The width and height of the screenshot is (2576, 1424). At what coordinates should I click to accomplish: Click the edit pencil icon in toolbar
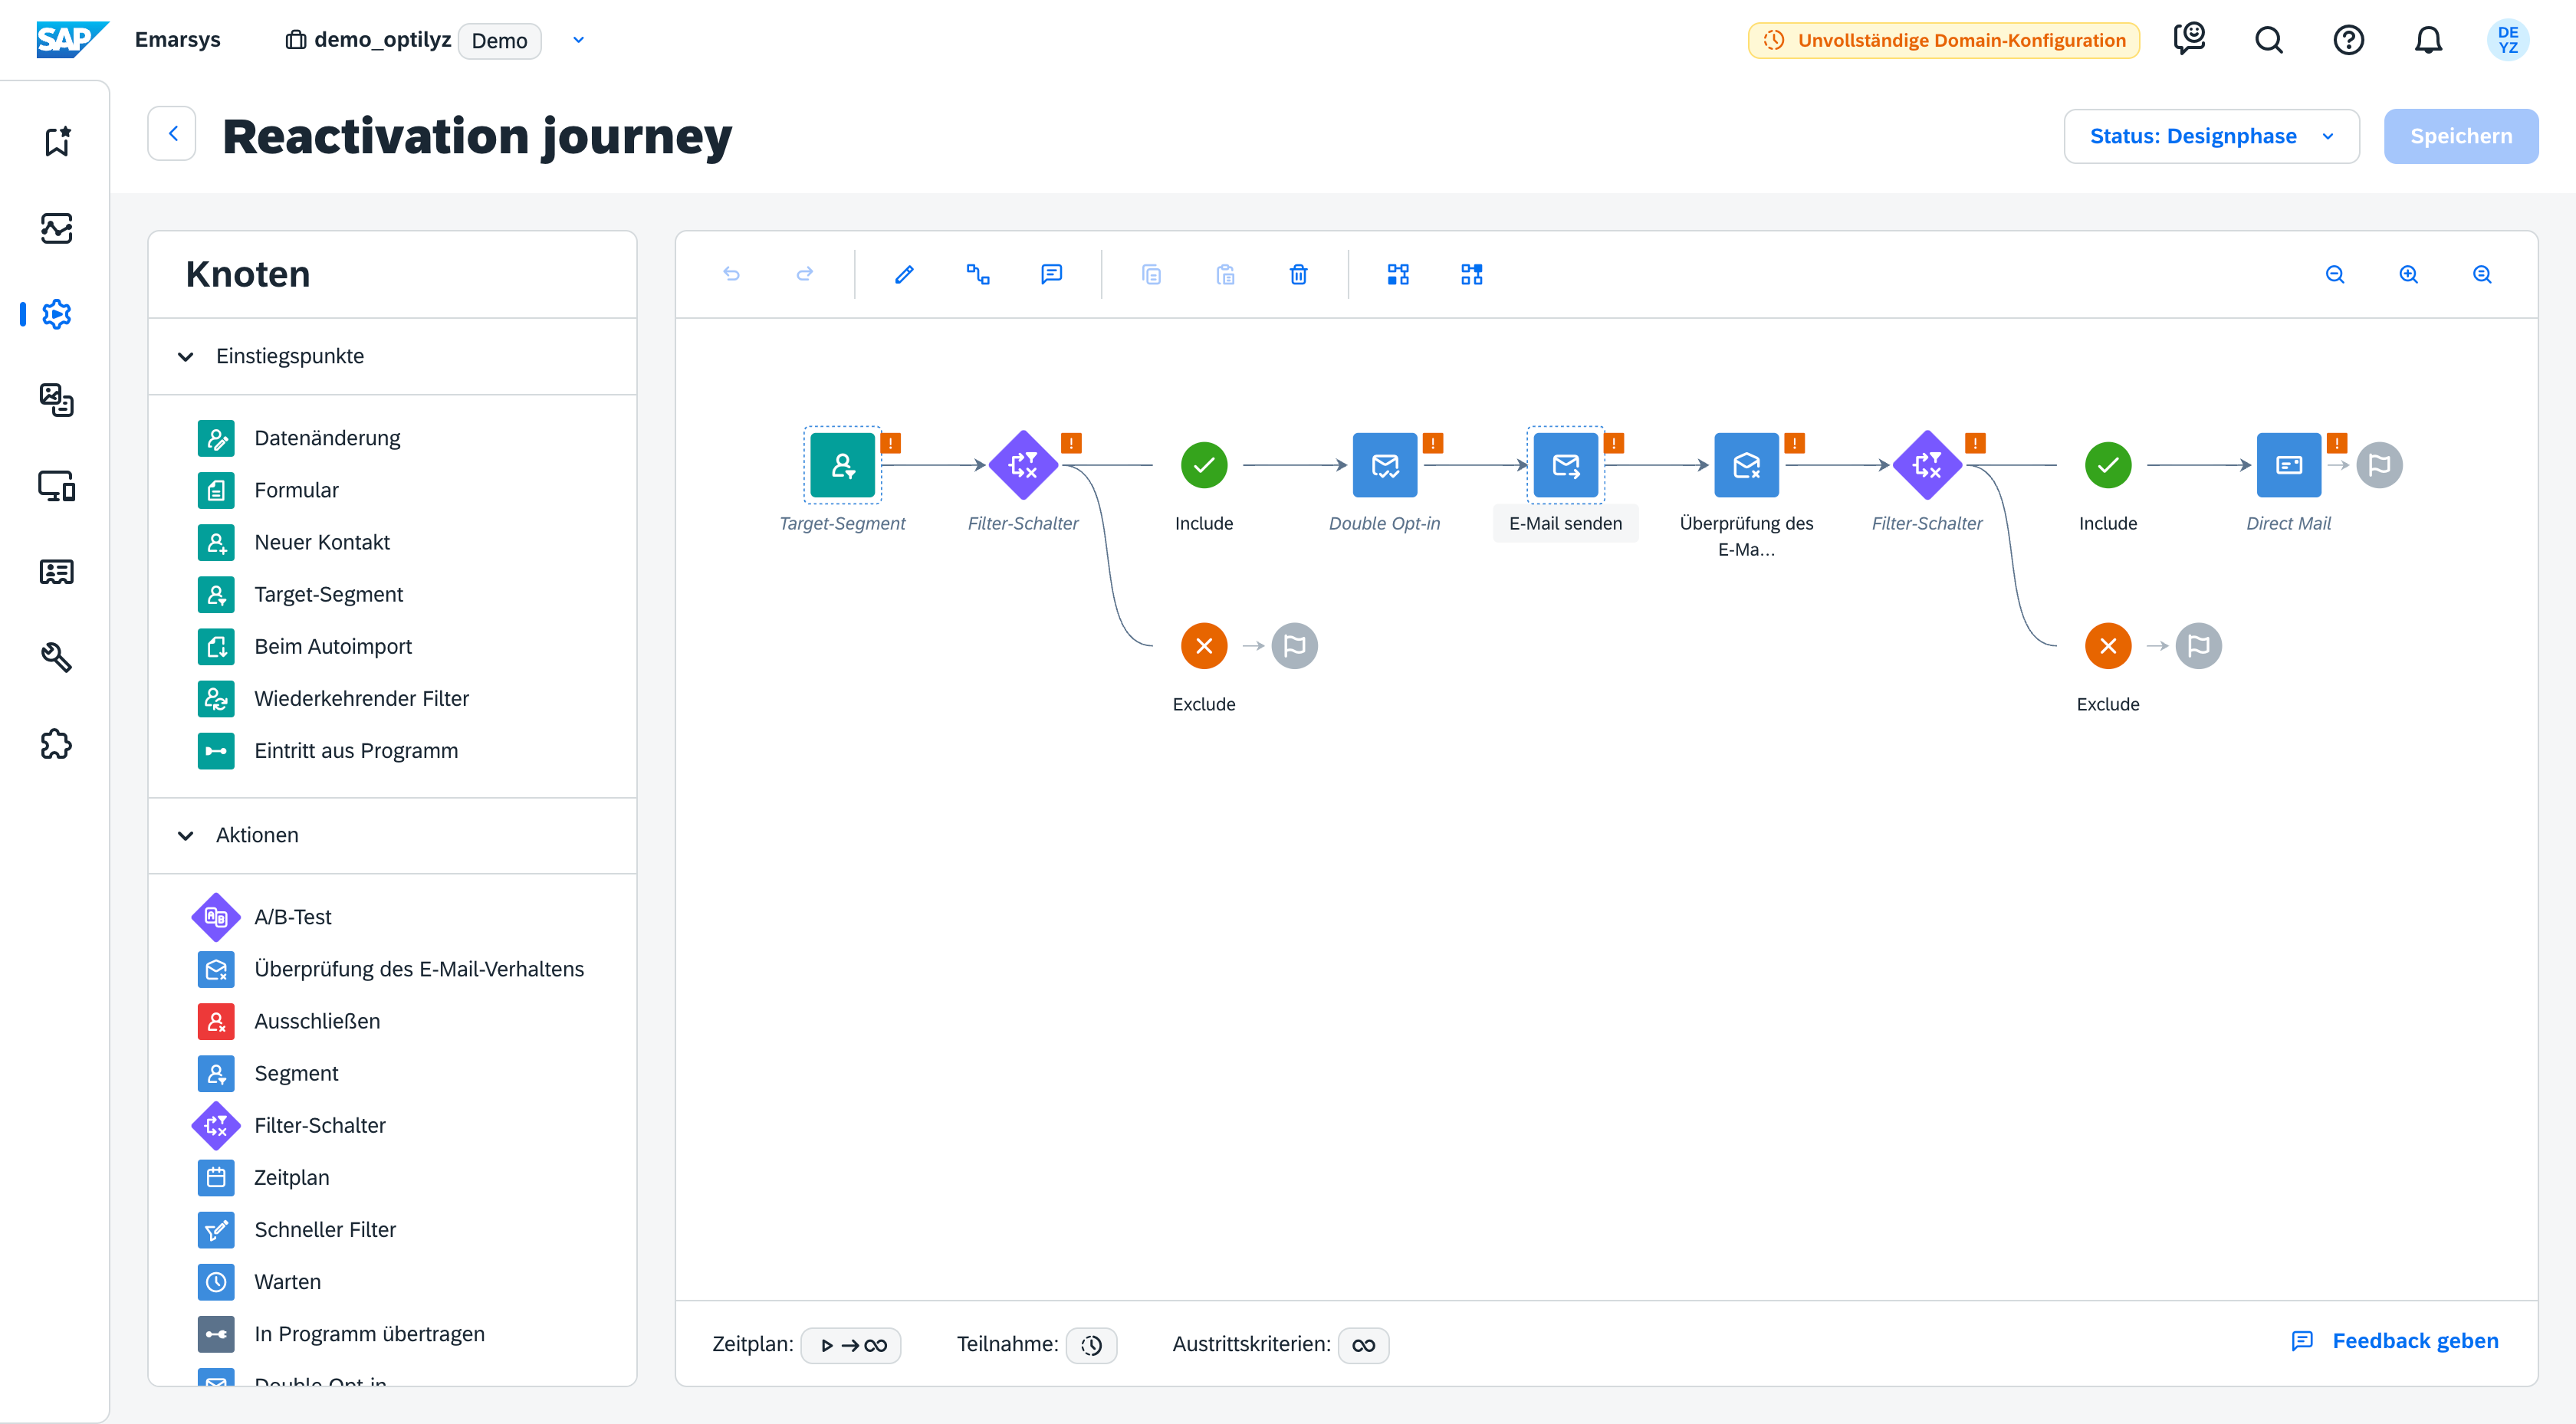904,274
